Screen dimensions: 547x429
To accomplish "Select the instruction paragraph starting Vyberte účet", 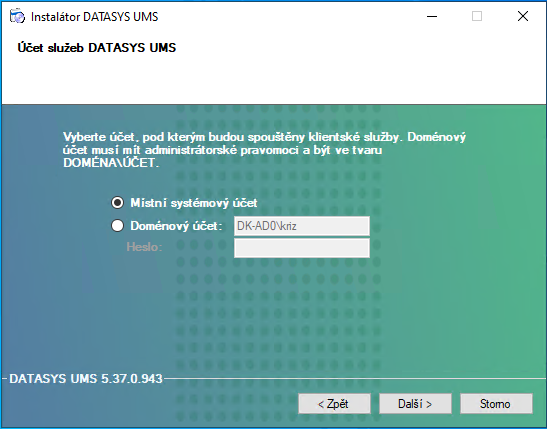I will click(x=264, y=150).
